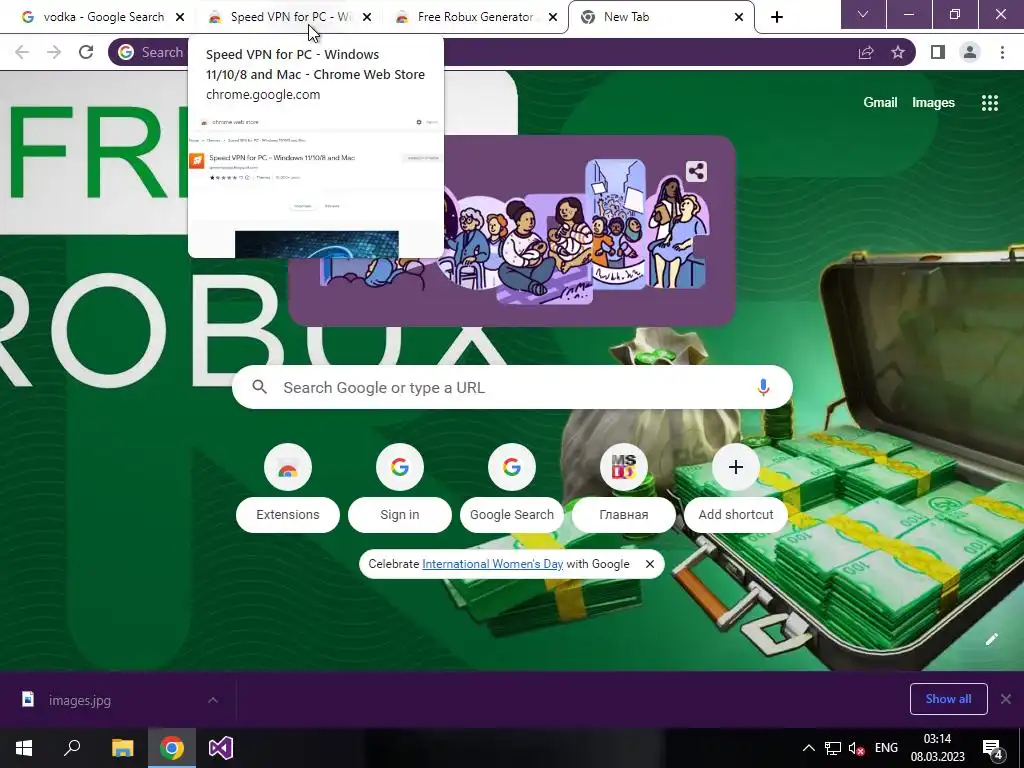Open the Extensions shortcut
Viewport: 1024px width, 768px height.
coord(287,488)
